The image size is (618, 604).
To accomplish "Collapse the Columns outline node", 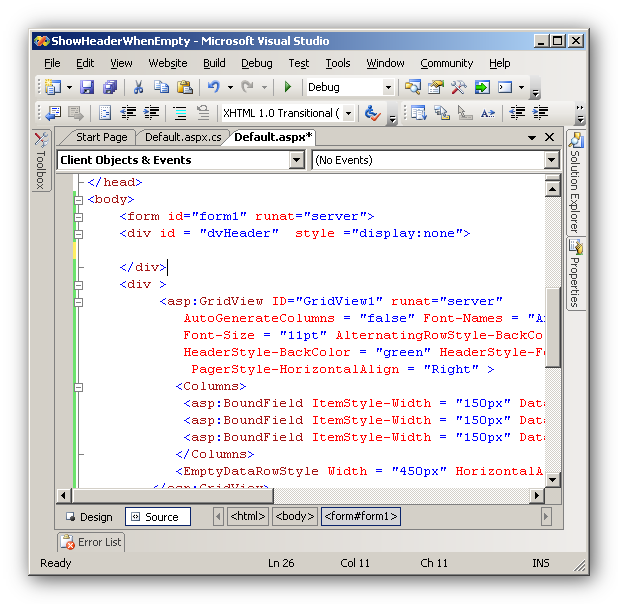I will (x=78, y=387).
